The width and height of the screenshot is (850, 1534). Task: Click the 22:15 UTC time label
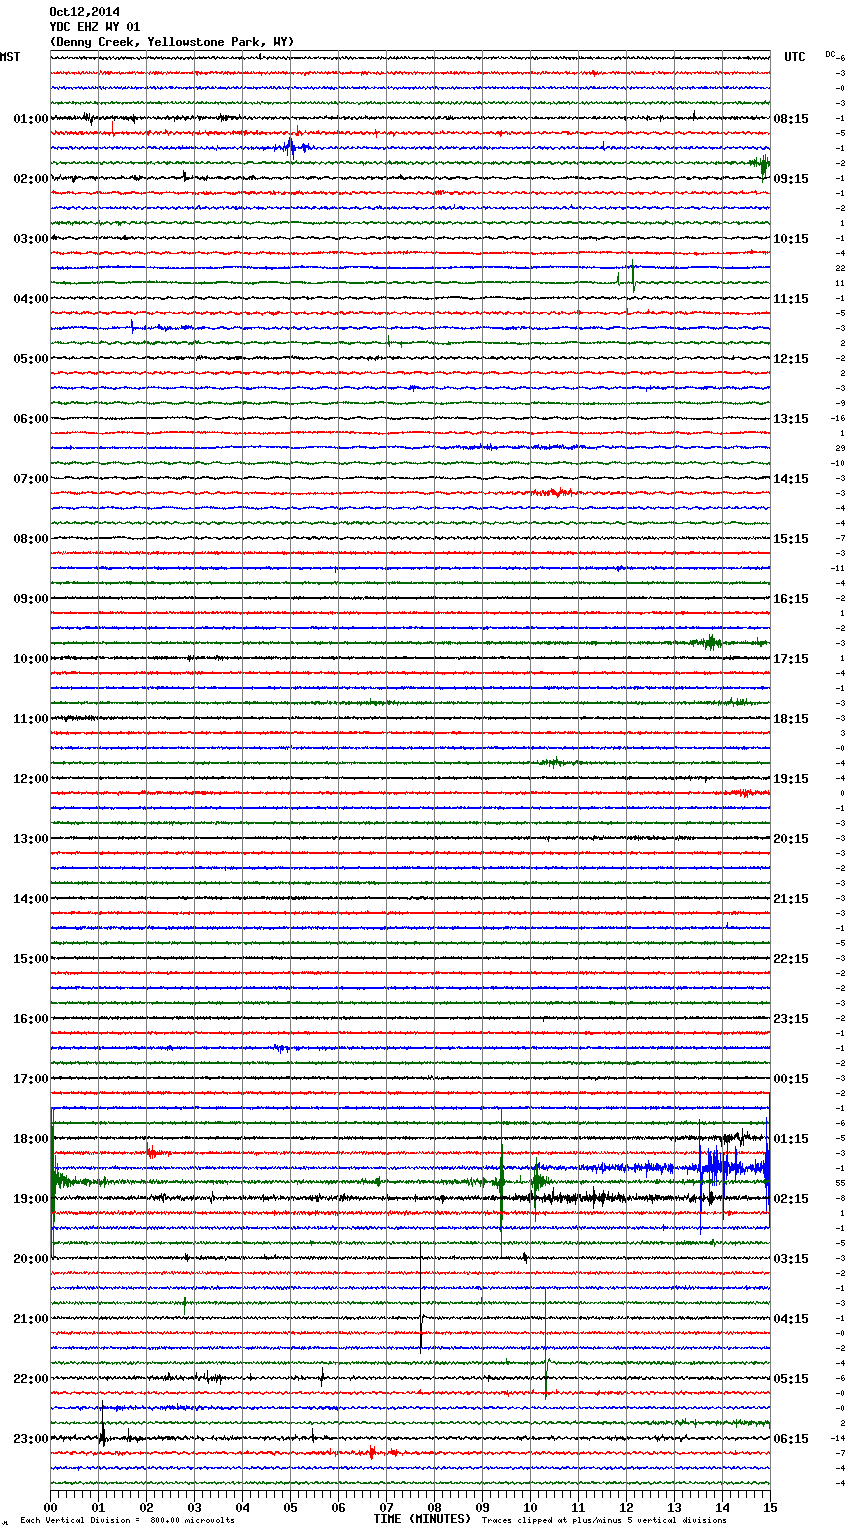tap(791, 959)
